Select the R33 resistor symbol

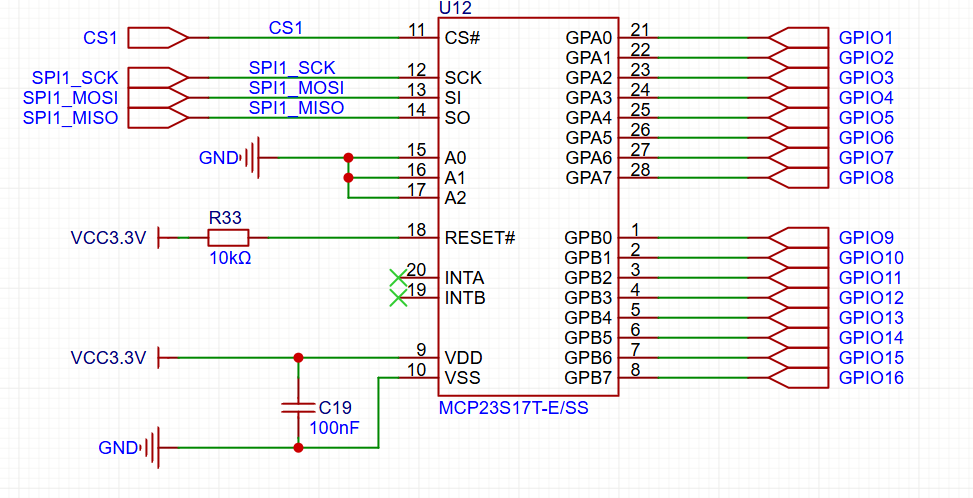228,238
